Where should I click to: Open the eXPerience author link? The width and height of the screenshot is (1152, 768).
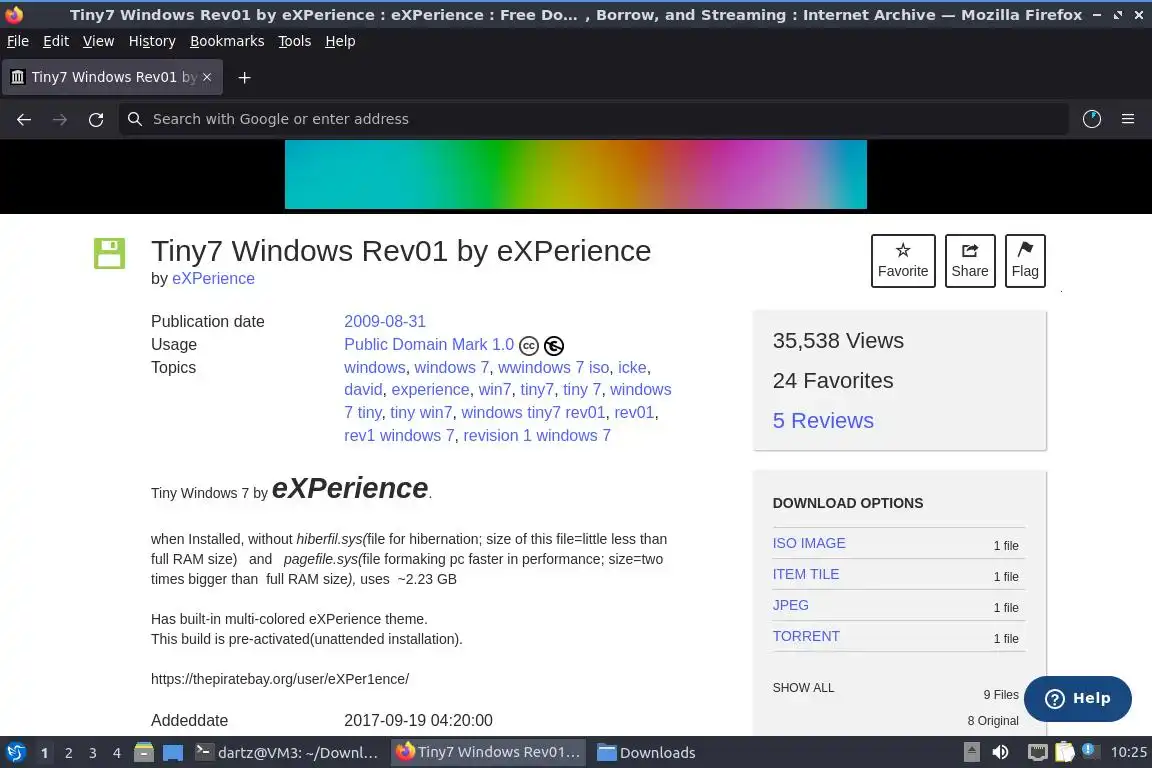click(213, 279)
